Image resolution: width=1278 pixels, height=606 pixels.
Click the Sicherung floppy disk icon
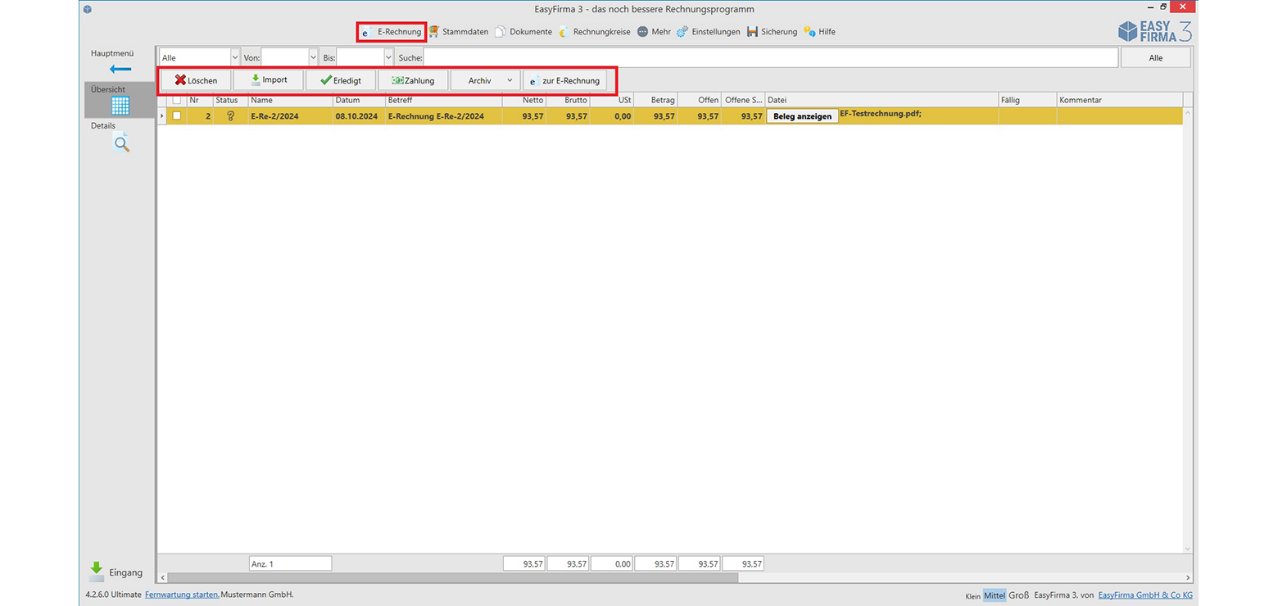pyautogui.click(x=752, y=32)
